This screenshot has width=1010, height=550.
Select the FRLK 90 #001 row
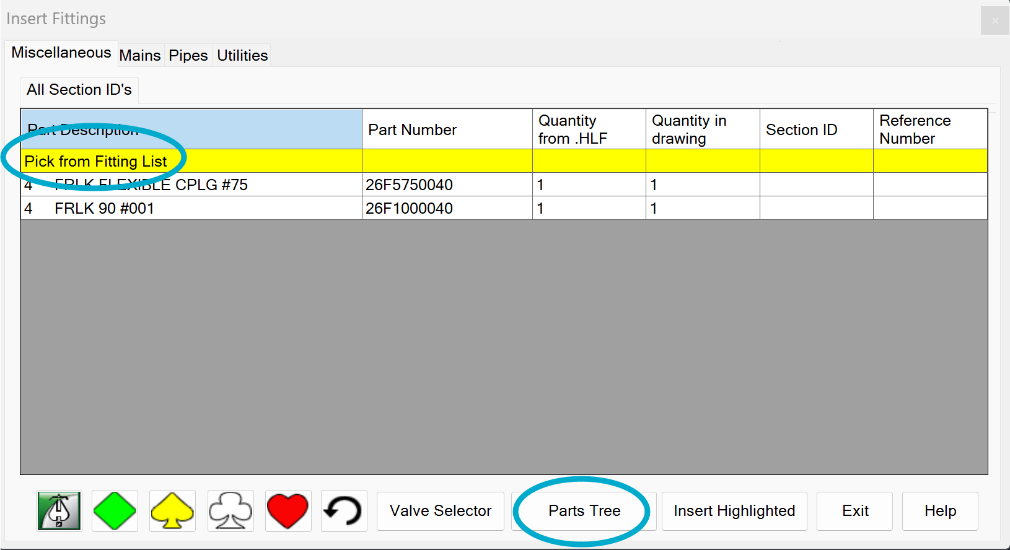[x=504, y=208]
